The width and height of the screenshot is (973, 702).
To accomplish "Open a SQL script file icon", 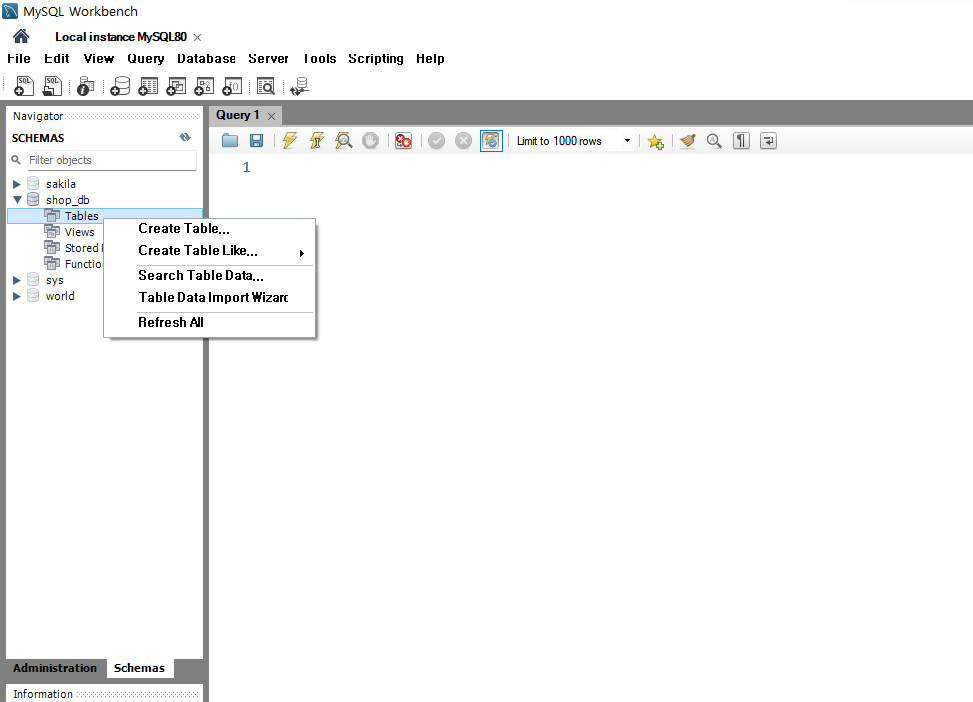I will coord(52,86).
